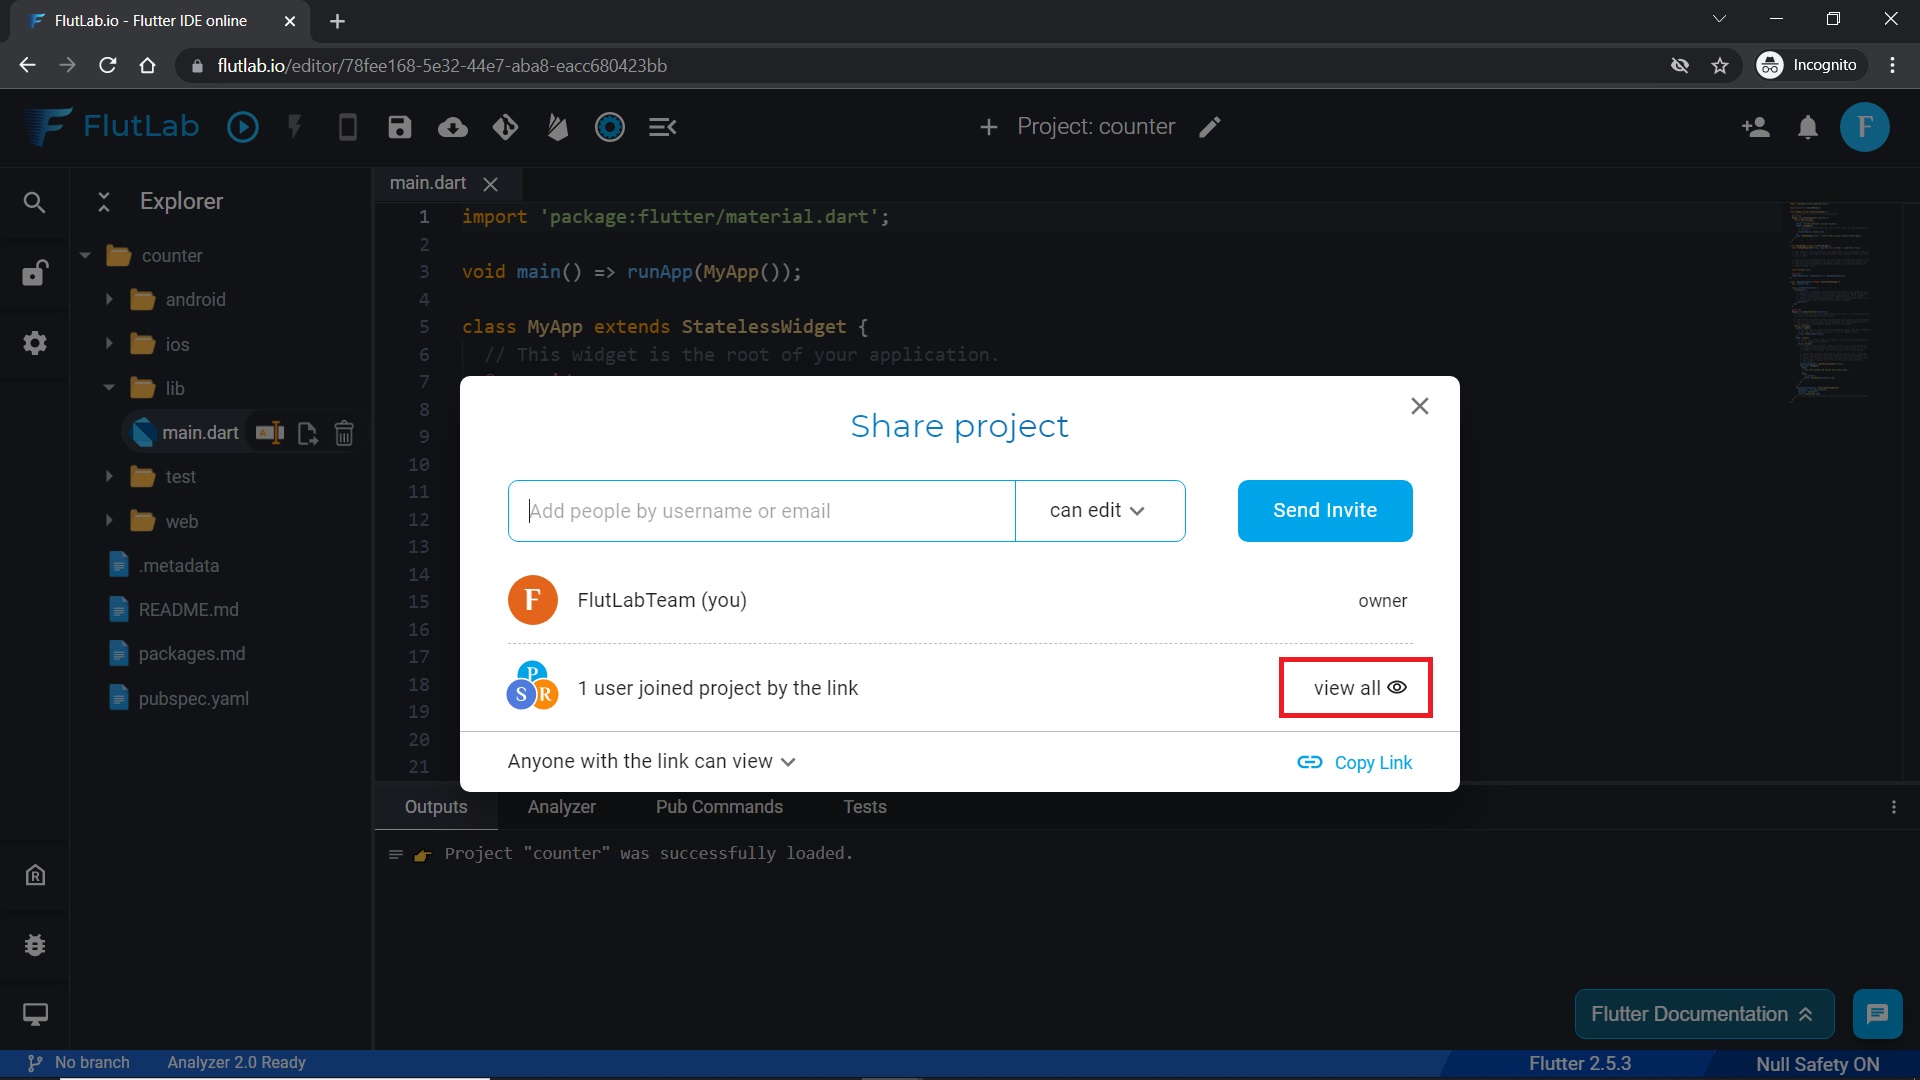This screenshot has height=1080, width=1920.
Task: Focus the Add people by username field
Action: 762,511
